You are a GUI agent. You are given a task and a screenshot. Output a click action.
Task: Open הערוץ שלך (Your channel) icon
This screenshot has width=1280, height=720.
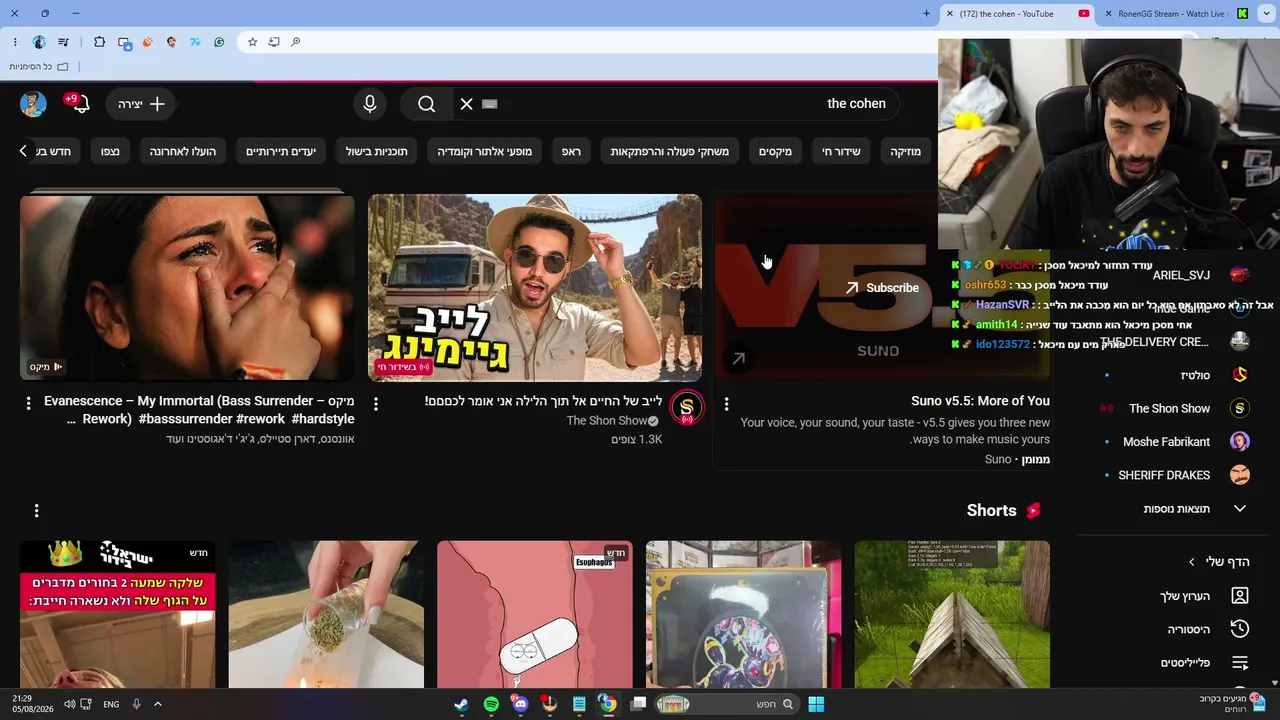(x=1240, y=596)
